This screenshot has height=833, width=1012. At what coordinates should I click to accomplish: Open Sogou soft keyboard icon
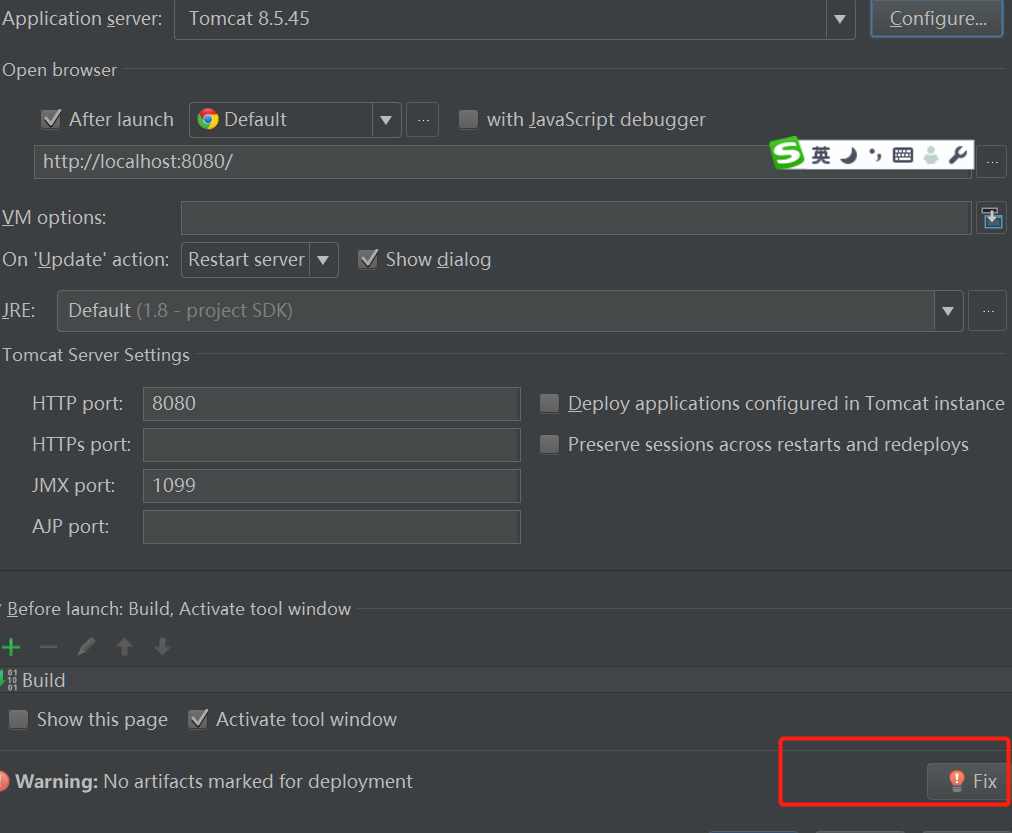coord(902,155)
